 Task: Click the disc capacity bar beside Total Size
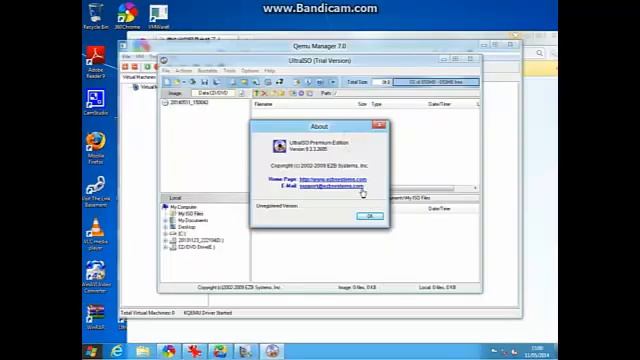[x=436, y=82]
